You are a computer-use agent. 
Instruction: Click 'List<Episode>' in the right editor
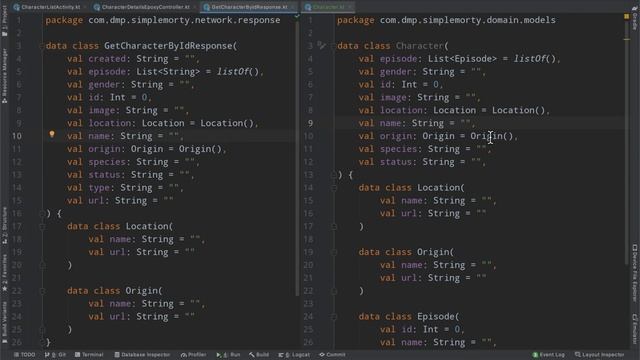(462, 59)
